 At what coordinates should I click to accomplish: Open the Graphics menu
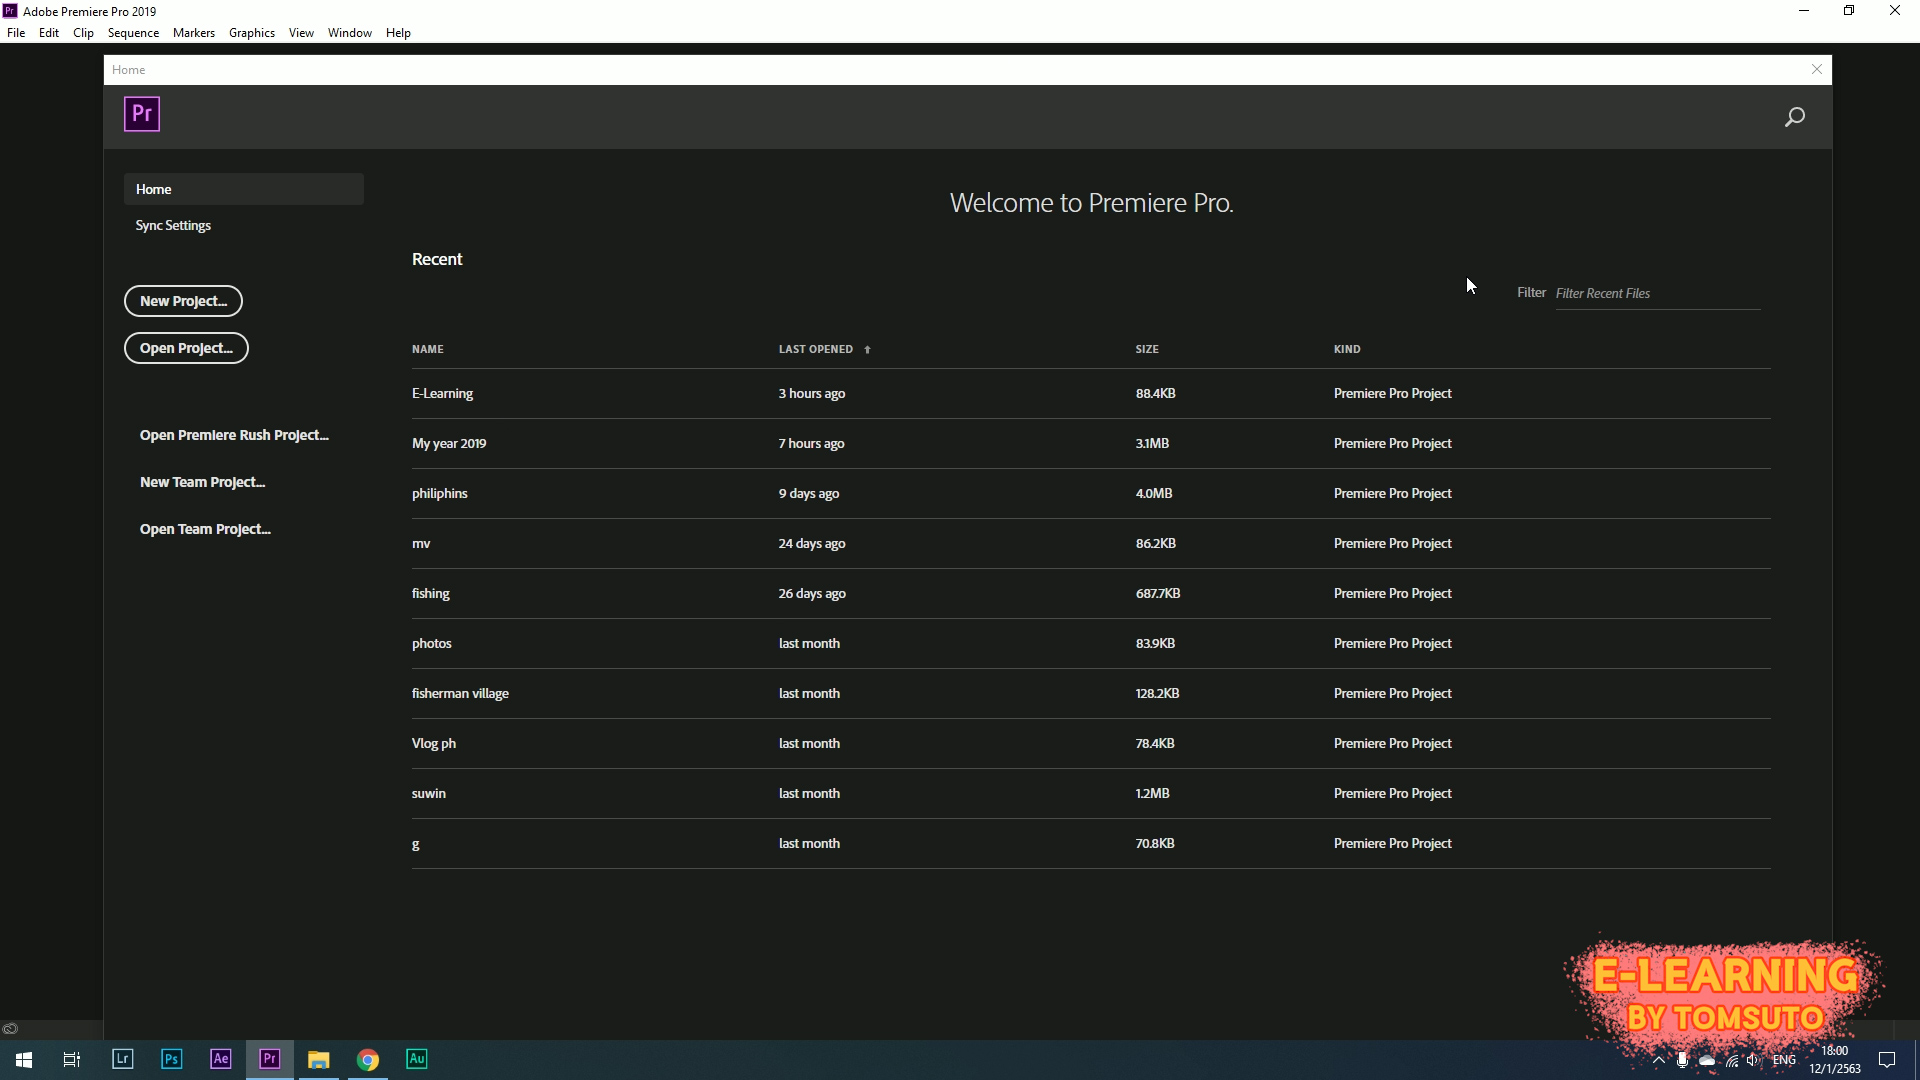(252, 32)
